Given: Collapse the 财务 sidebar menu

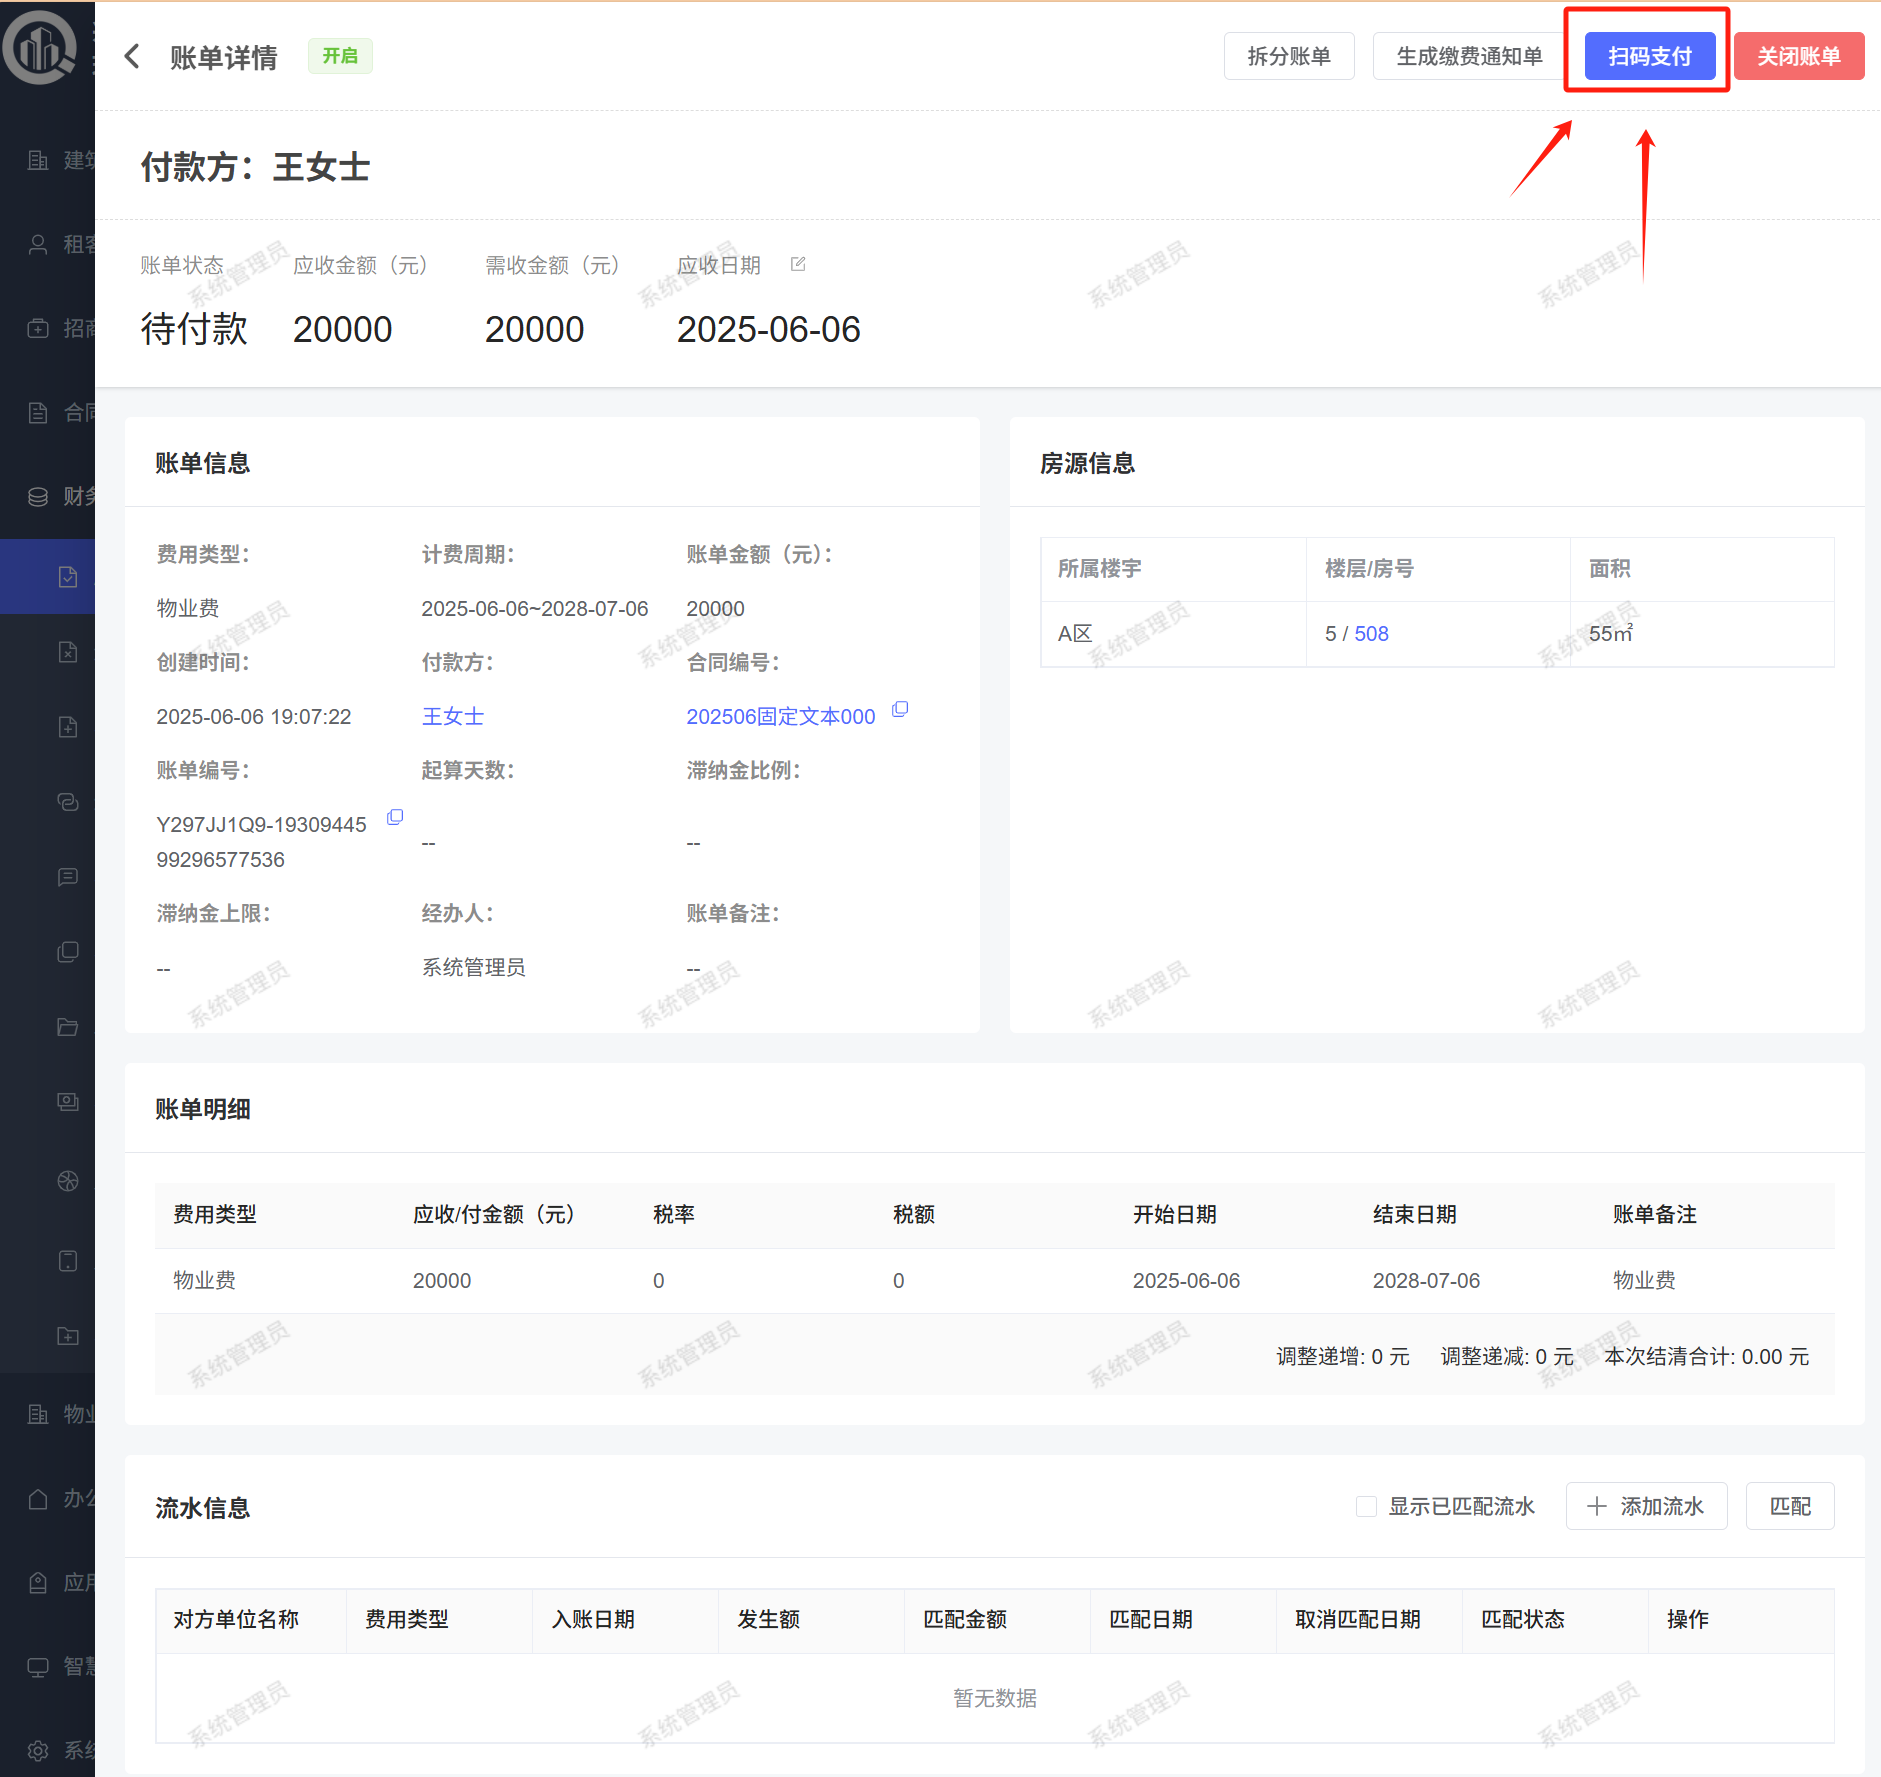Looking at the screenshot, I should pyautogui.click(x=60, y=497).
